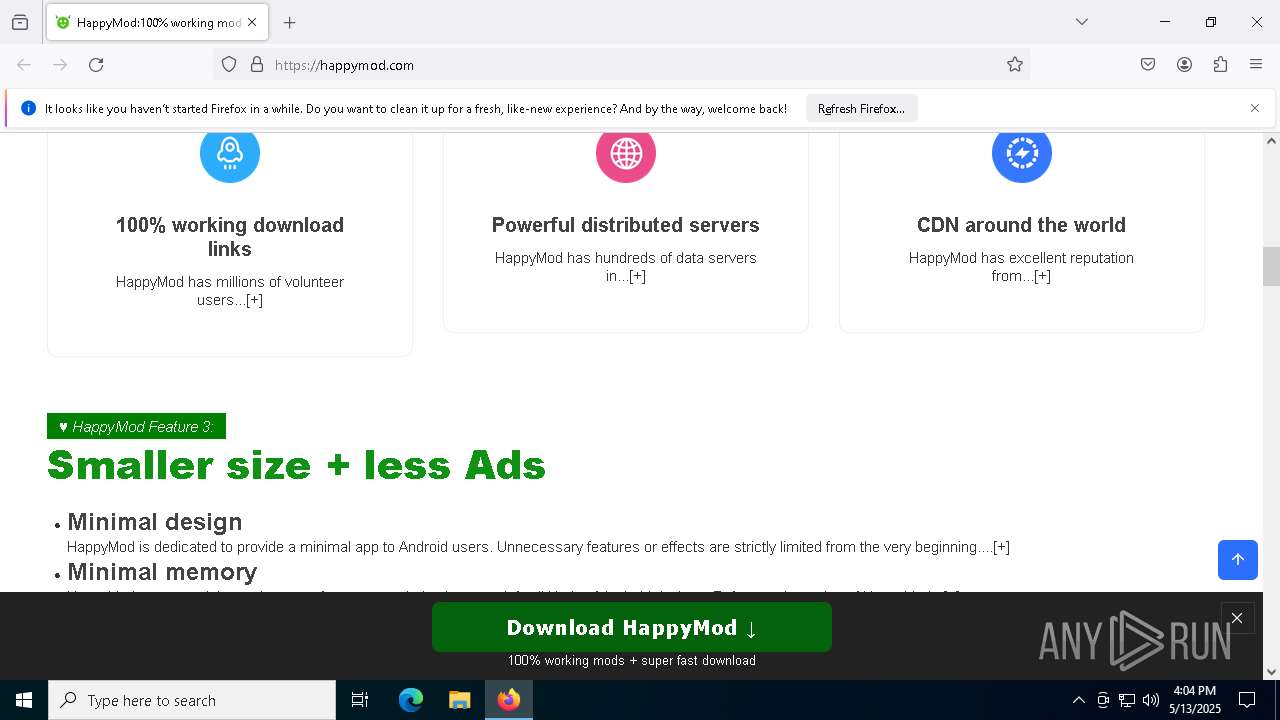The width and height of the screenshot is (1280, 720).
Task: Click the 'Powerful distributed servers' heading
Action: 626,225
